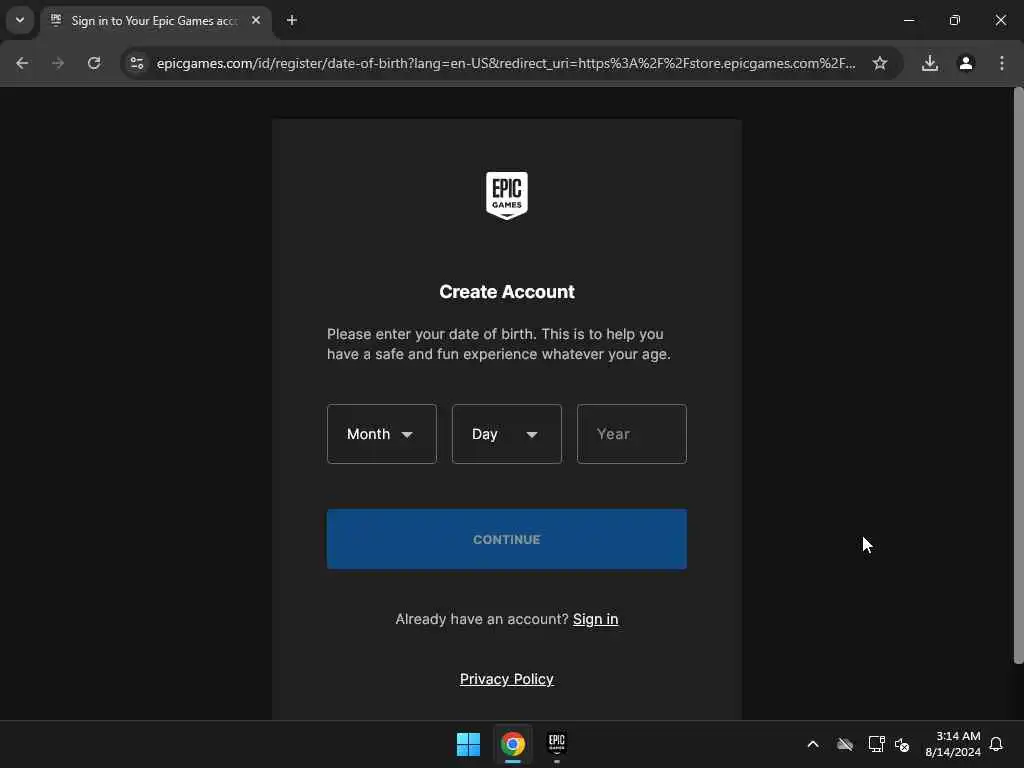The image size is (1024, 768).
Task: Open the Privacy Policy link
Action: [506, 679]
